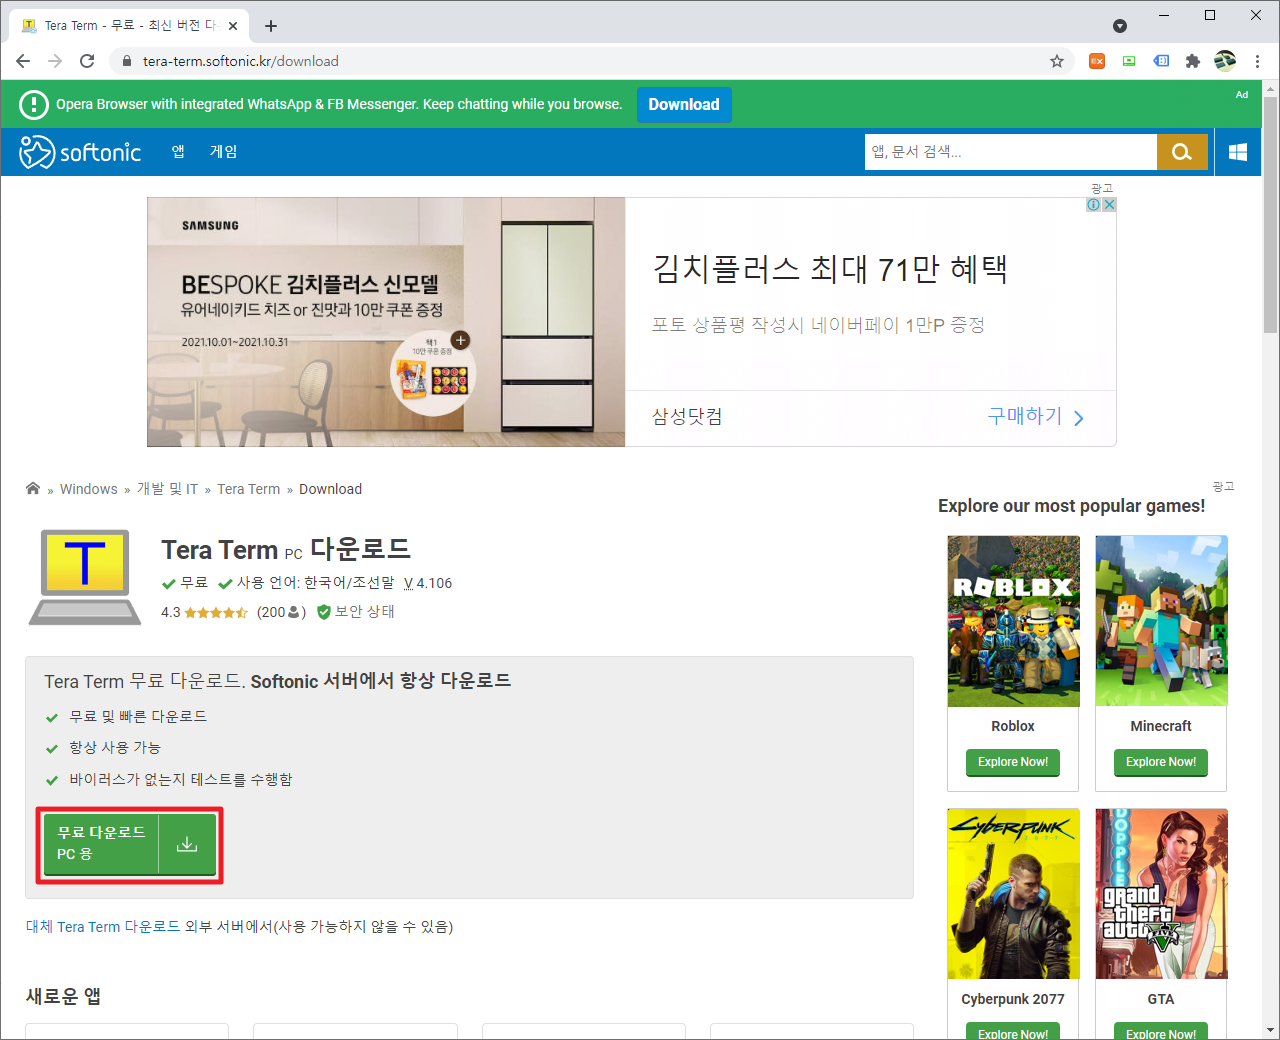Open the Extensions puzzle-piece menu
Viewport: 1280px width, 1040px height.
[x=1192, y=61]
